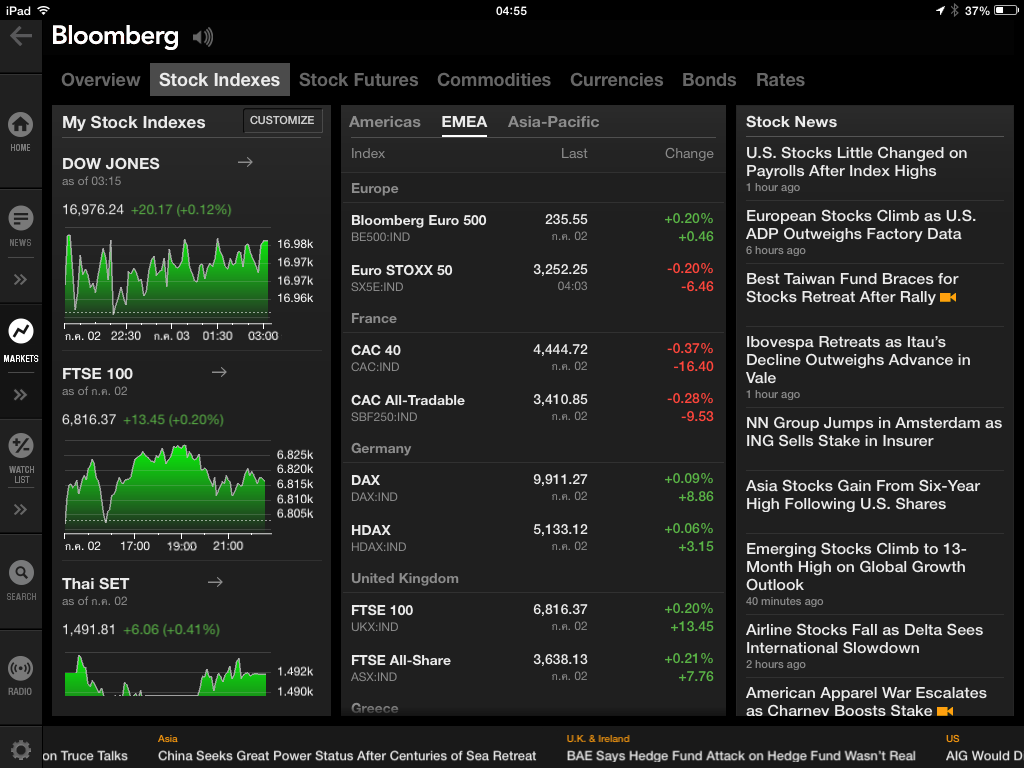Tap the Bluetooth status icon
1024x768 pixels.
click(954, 10)
